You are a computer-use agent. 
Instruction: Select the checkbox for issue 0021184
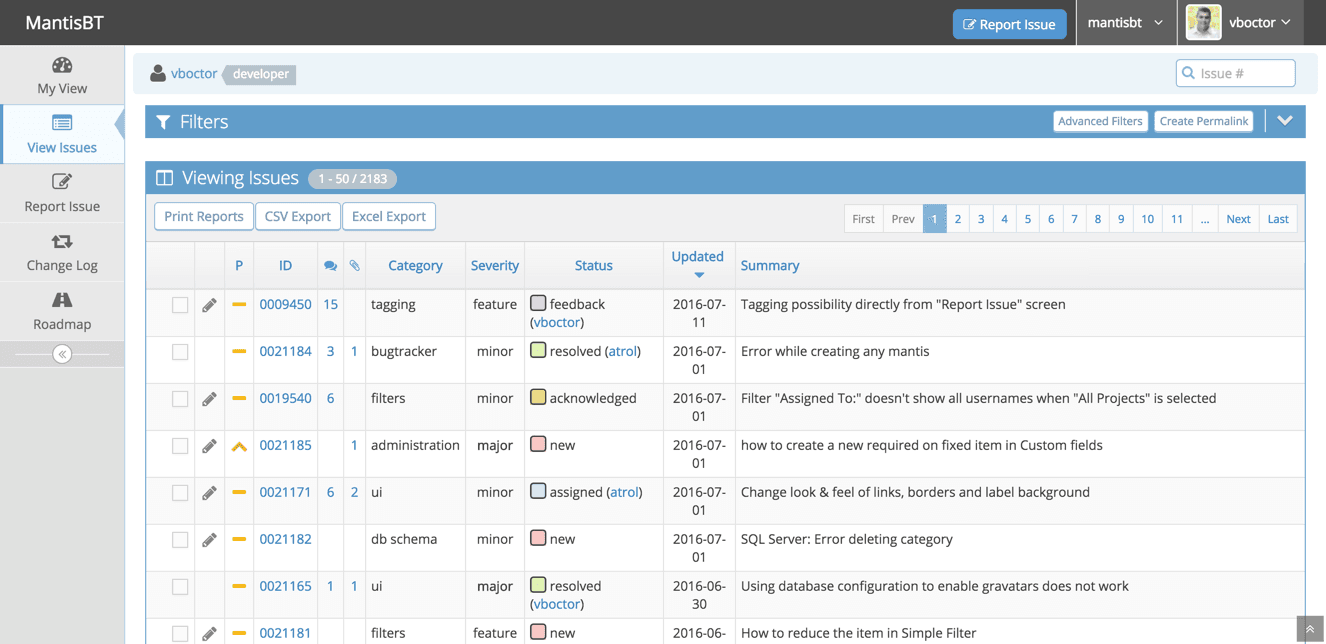point(179,351)
